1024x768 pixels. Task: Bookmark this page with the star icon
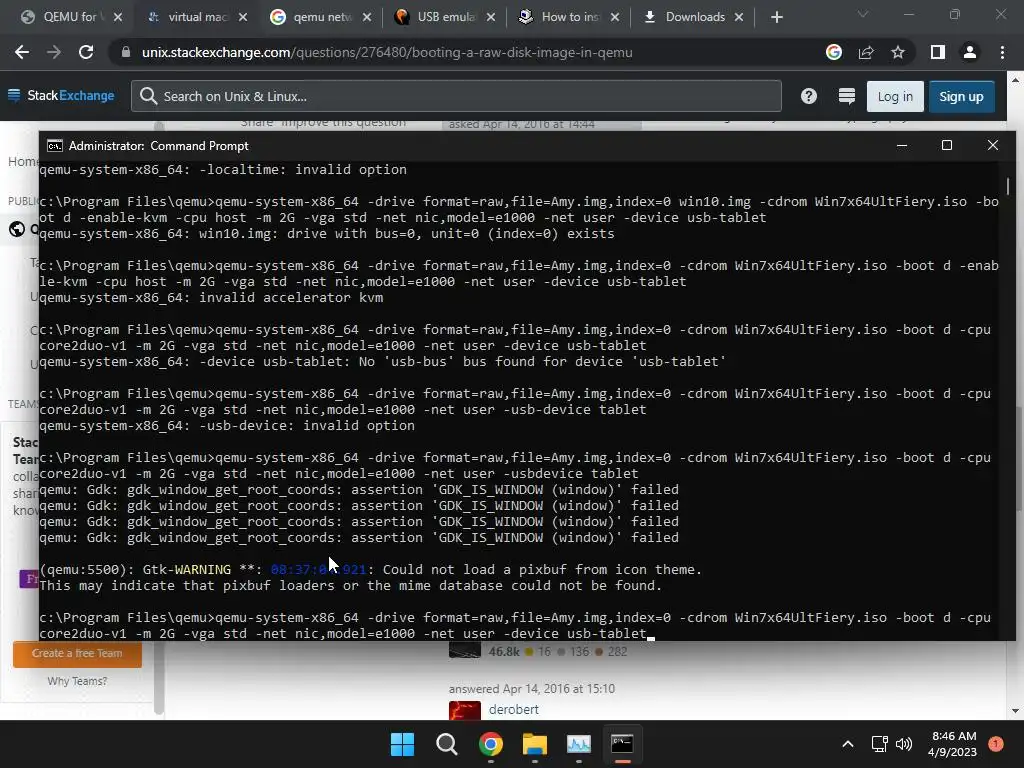[898, 52]
